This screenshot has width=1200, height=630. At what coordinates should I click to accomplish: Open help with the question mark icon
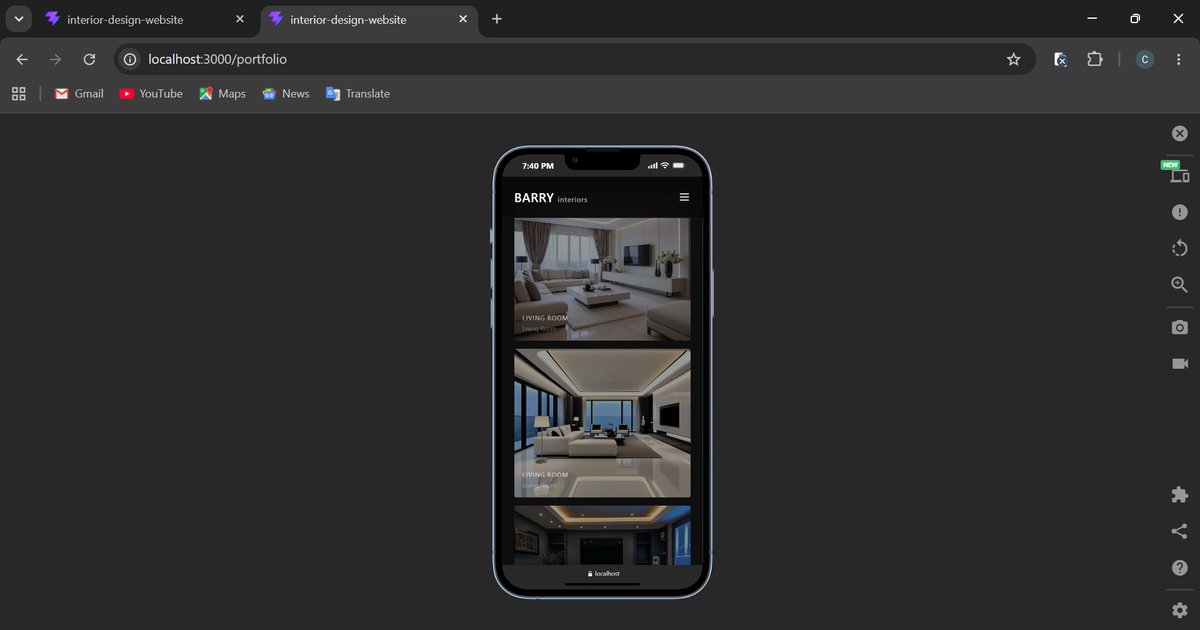coord(1180,567)
